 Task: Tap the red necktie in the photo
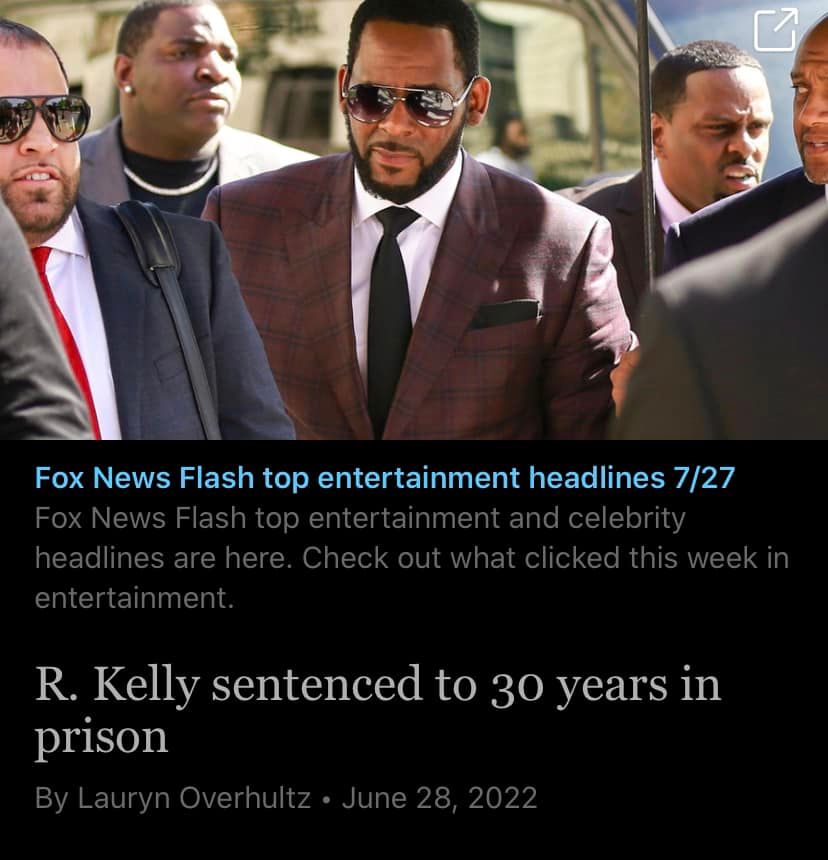pos(66,340)
